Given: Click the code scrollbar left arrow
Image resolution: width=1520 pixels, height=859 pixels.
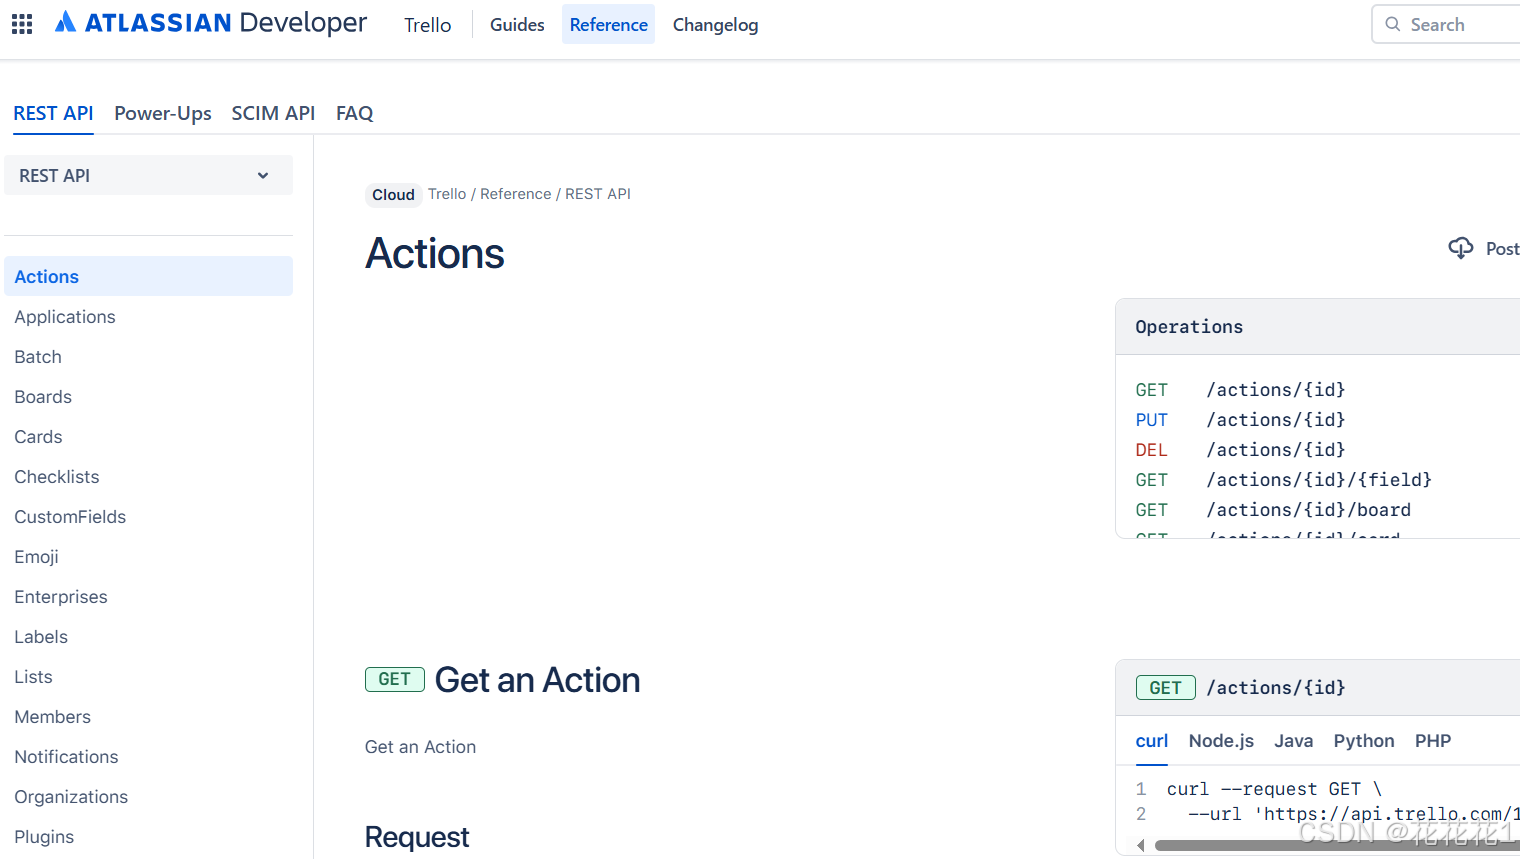Looking at the screenshot, I should click(1140, 845).
